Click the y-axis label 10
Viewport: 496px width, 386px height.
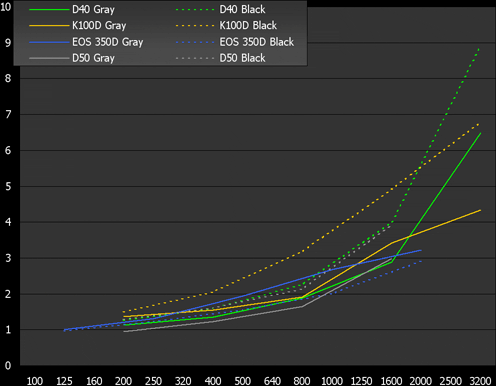click(6, 7)
